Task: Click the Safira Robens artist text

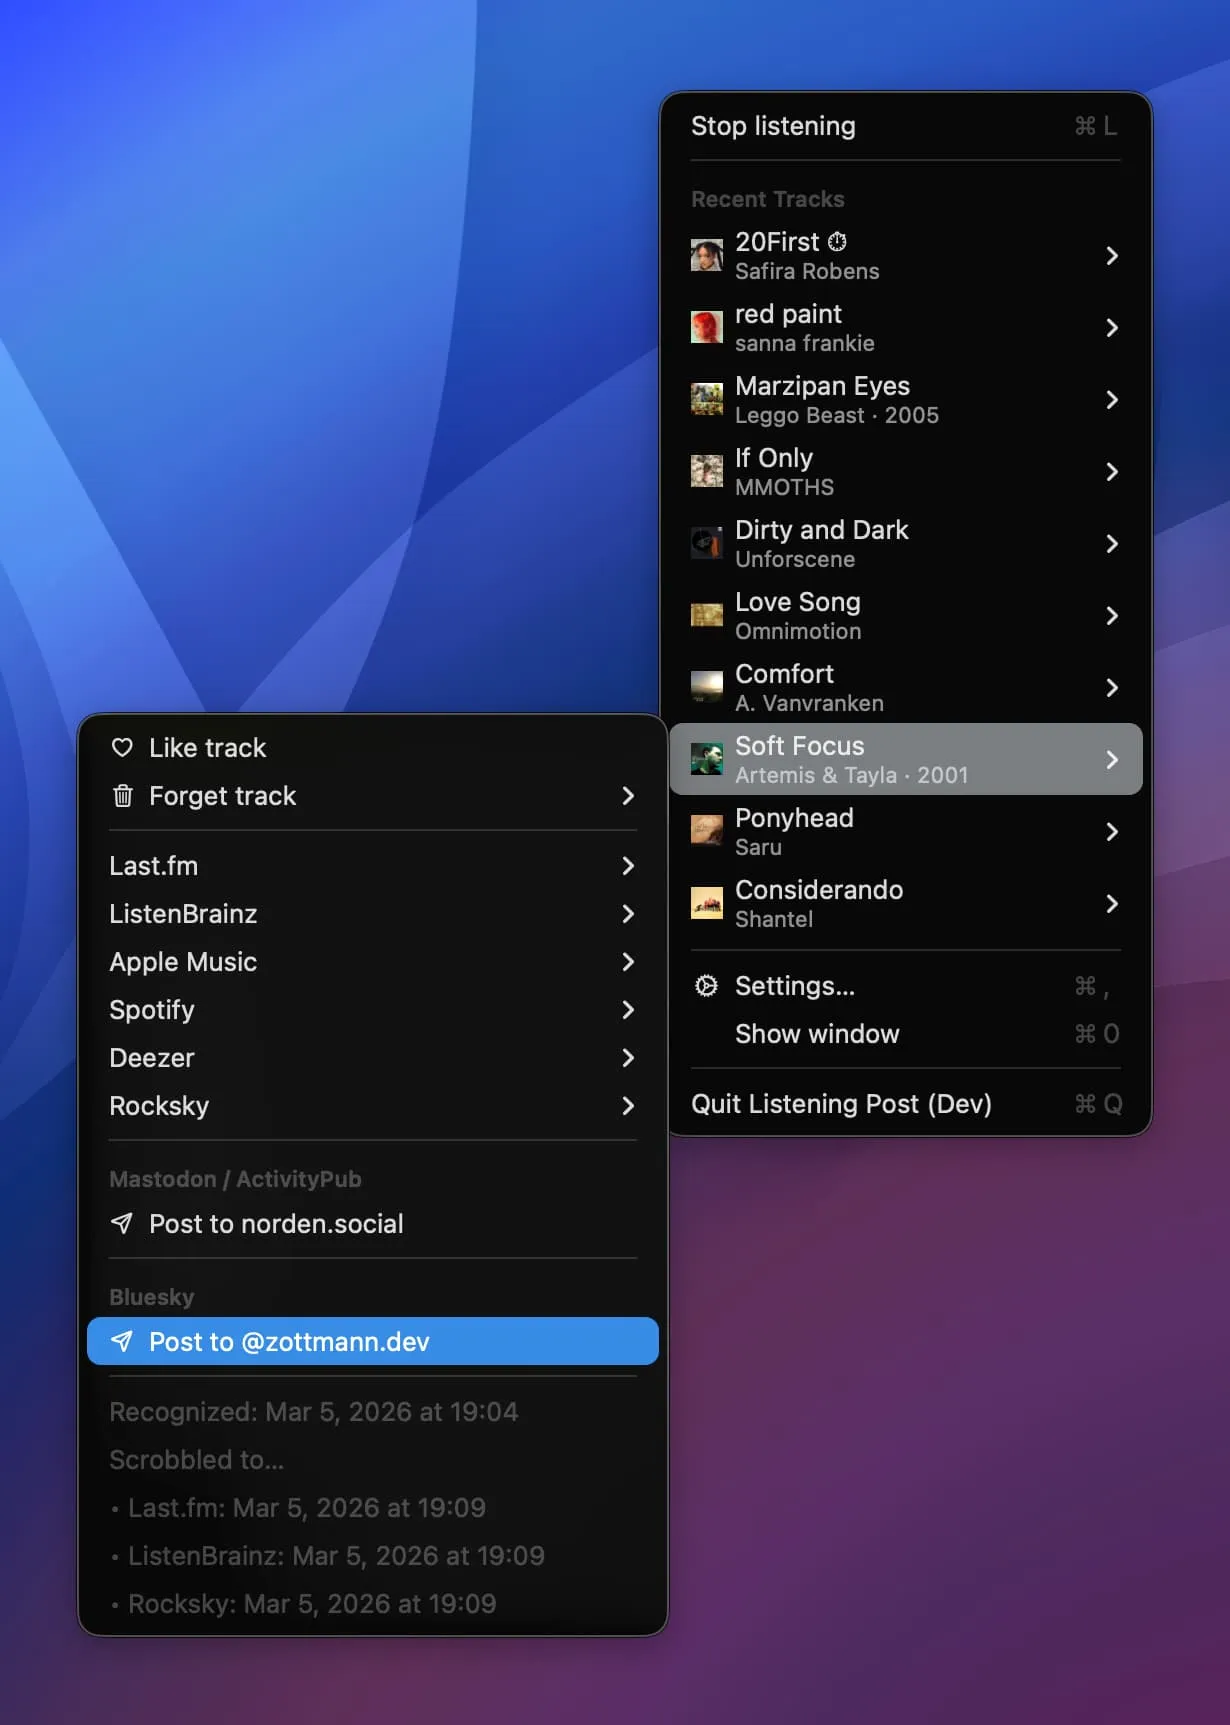Action: coord(807,272)
